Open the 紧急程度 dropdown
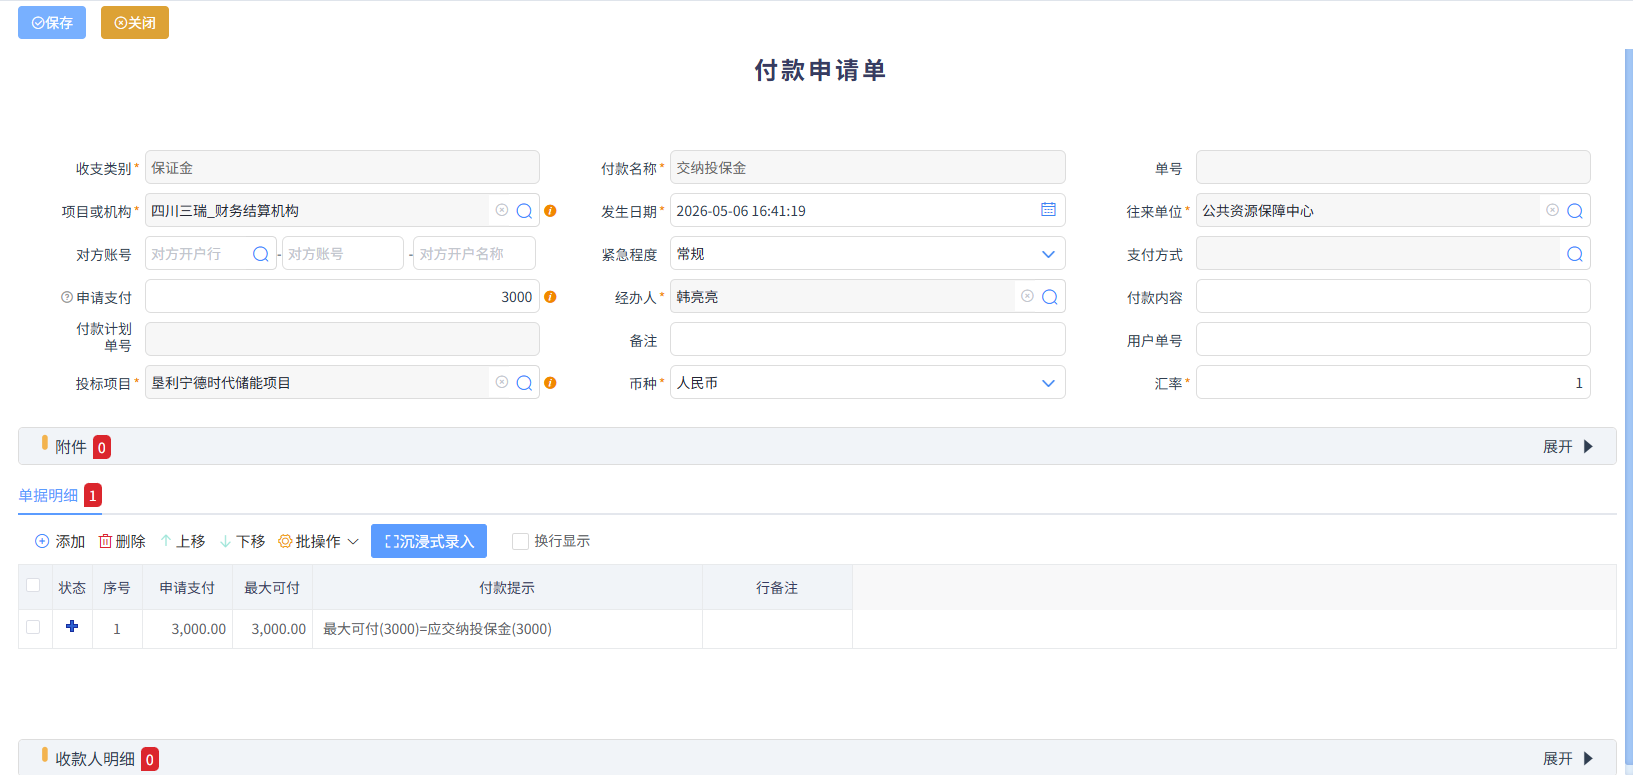 coord(868,253)
